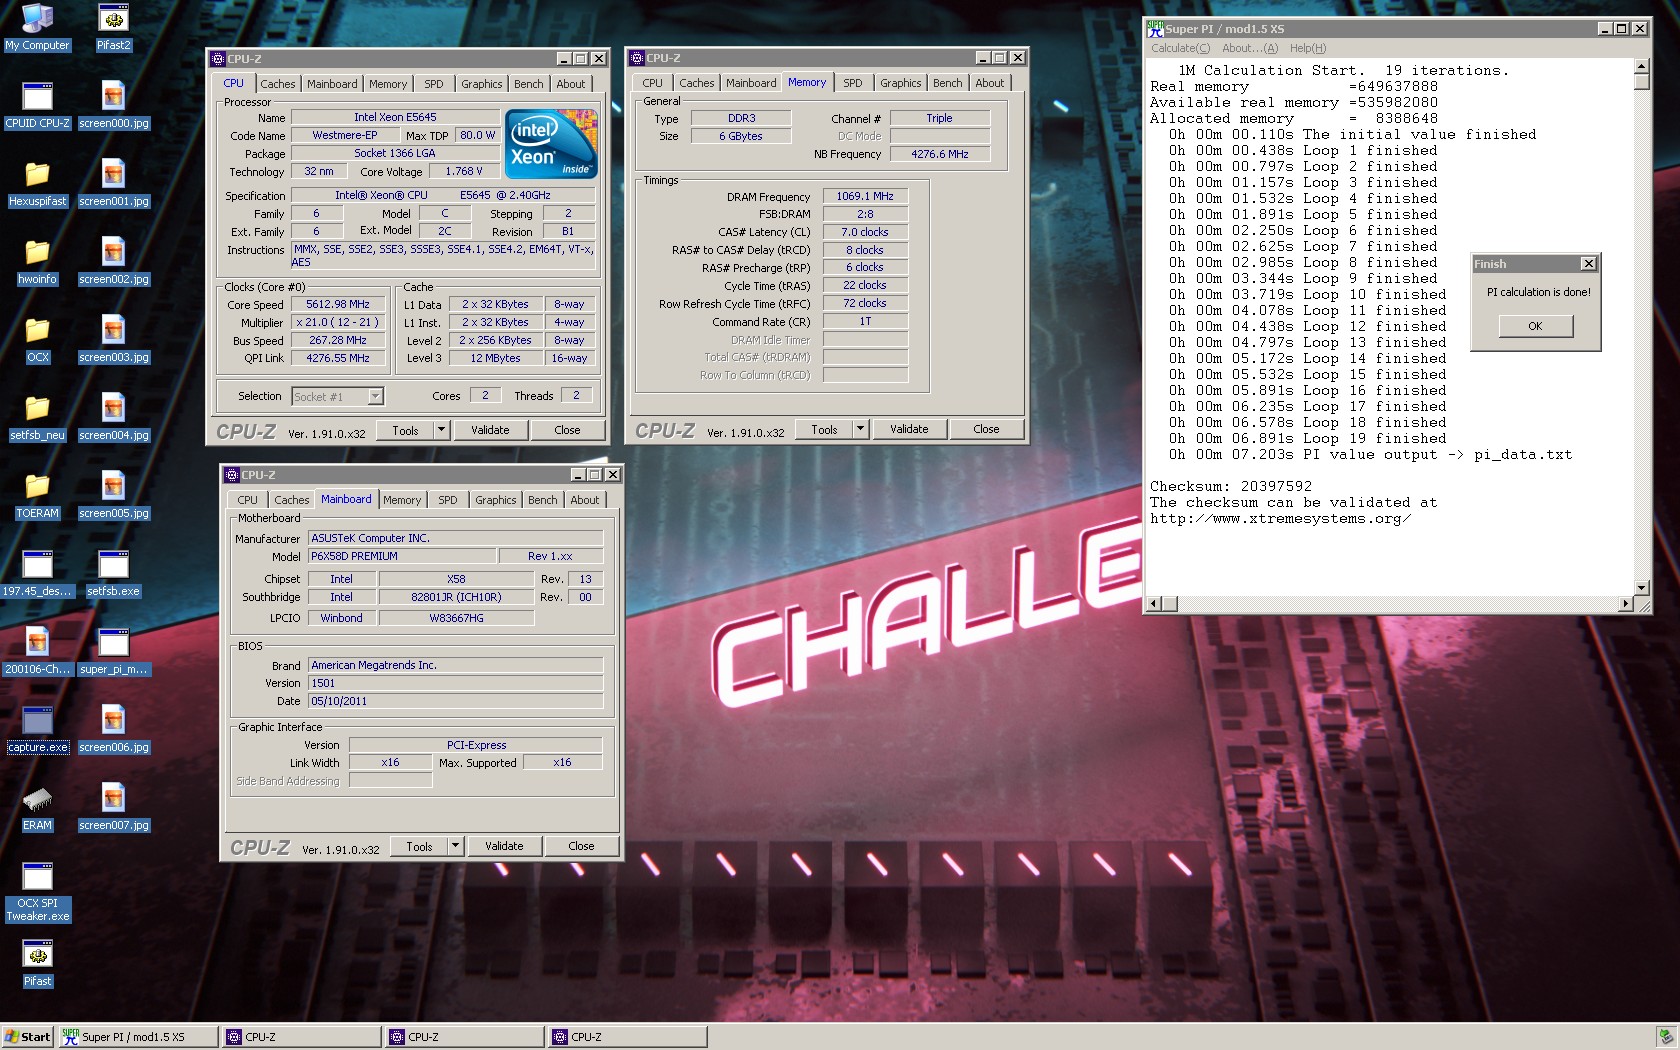
Task: Click Super PI vertical scrollbar up arrow
Action: click(1641, 66)
